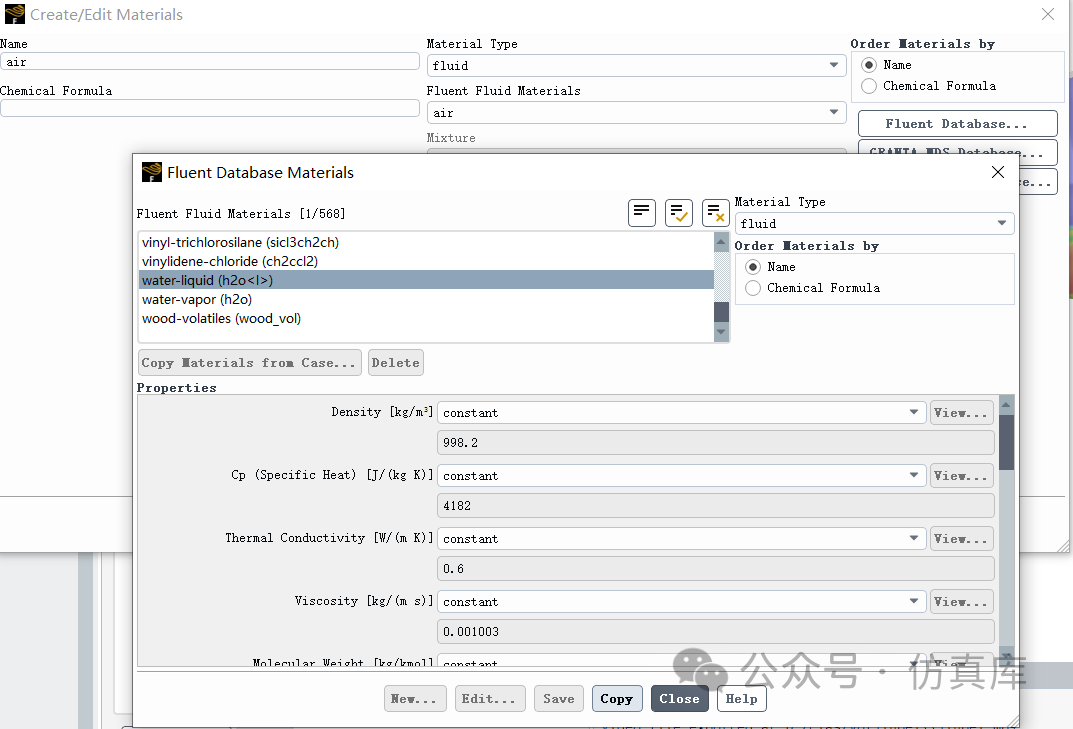Click the select all shown materials icon
This screenshot has width=1073, height=729.
[x=679, y=212]
